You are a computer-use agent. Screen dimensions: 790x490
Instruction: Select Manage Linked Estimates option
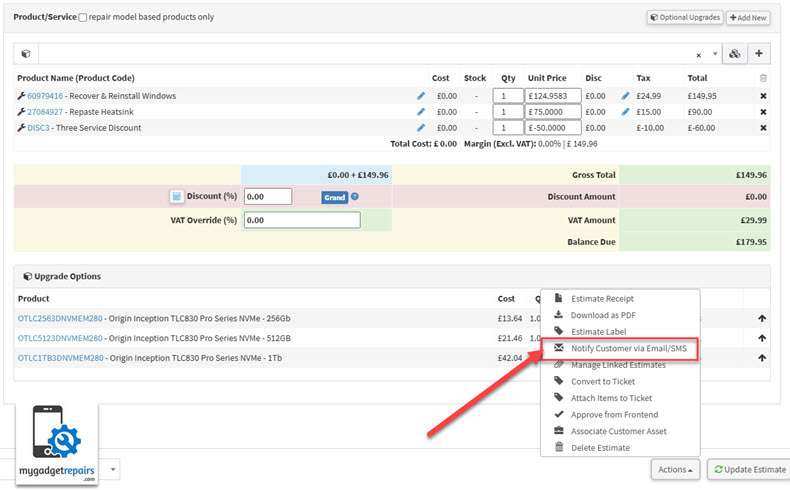pos(618,365)
